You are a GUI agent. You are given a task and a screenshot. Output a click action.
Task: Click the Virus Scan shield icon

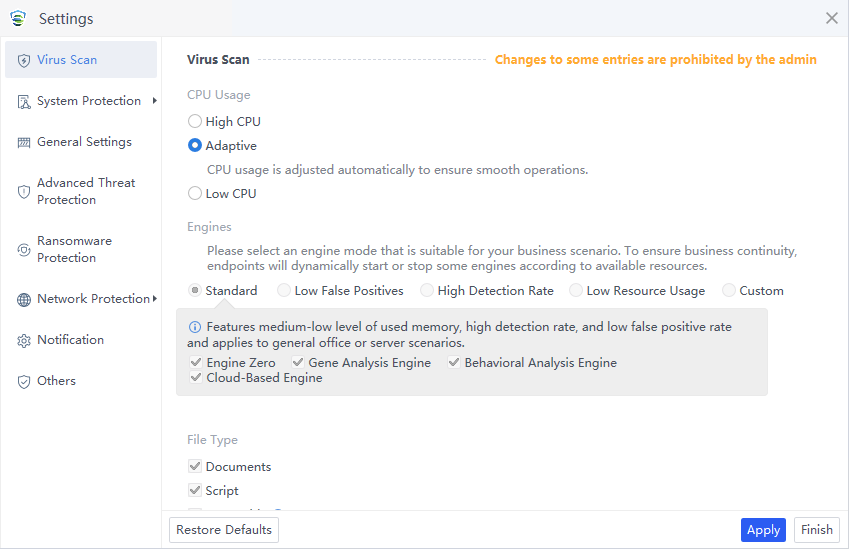pyautogui.click(x=24, y=60)
